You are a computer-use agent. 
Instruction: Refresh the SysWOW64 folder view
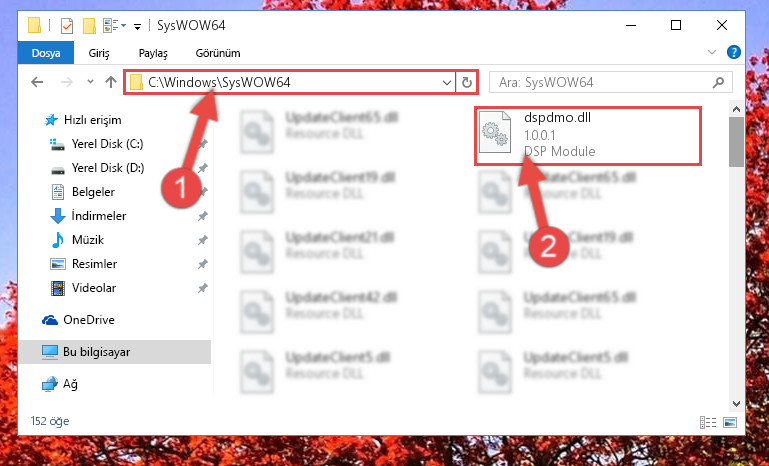[x=466, y=82]
